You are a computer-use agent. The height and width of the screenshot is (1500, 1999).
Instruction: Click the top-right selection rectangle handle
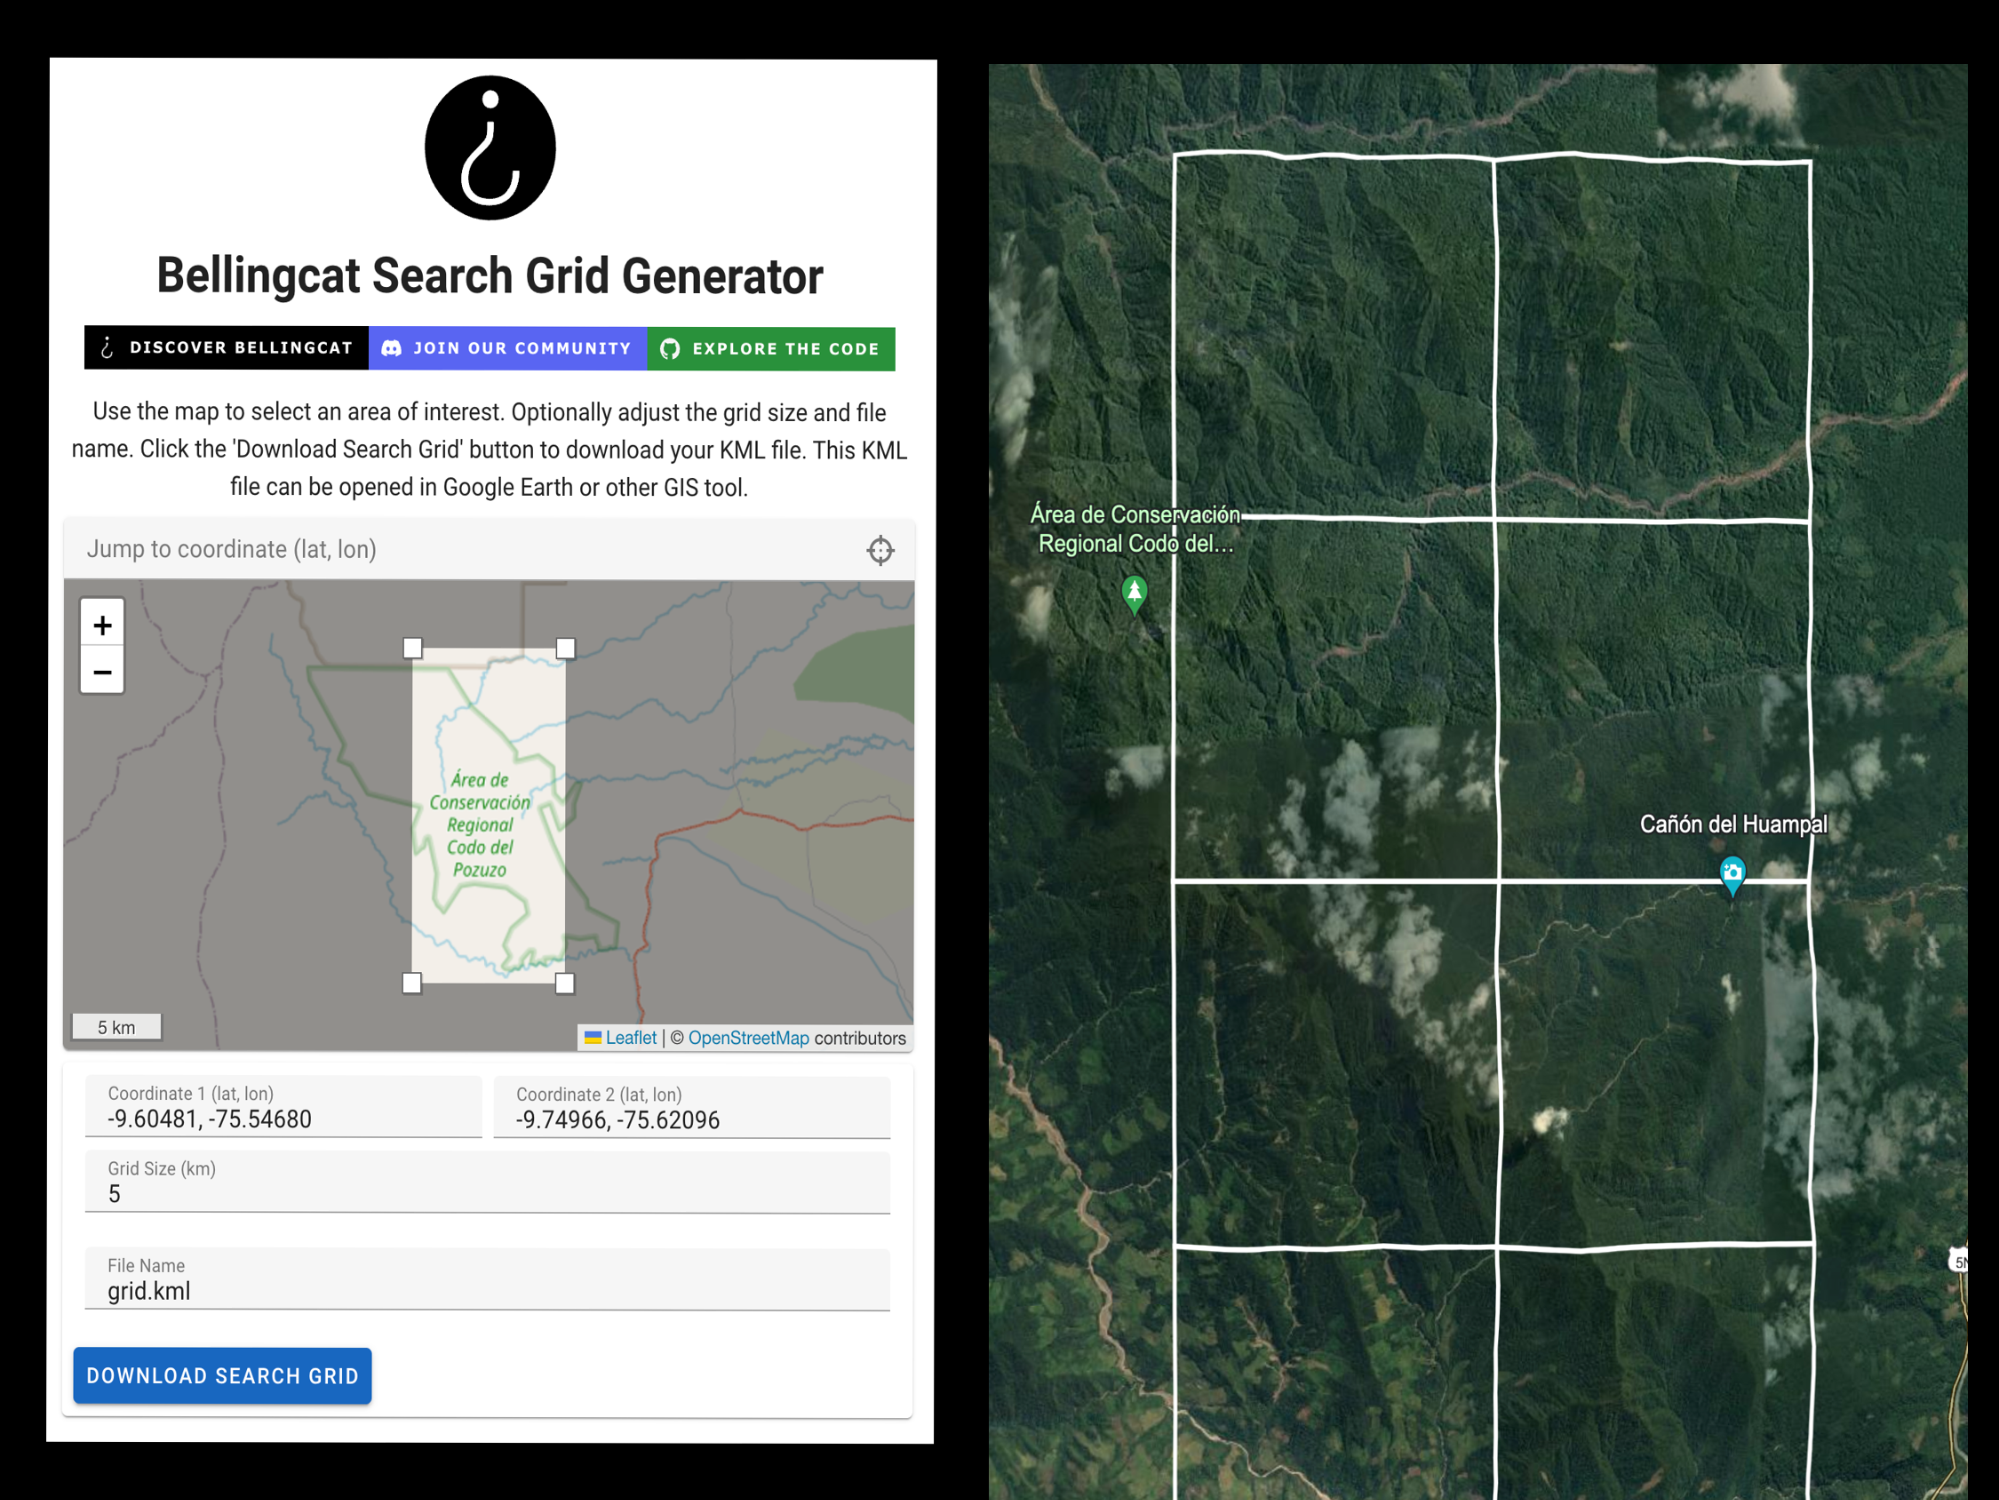click(565, 648)
